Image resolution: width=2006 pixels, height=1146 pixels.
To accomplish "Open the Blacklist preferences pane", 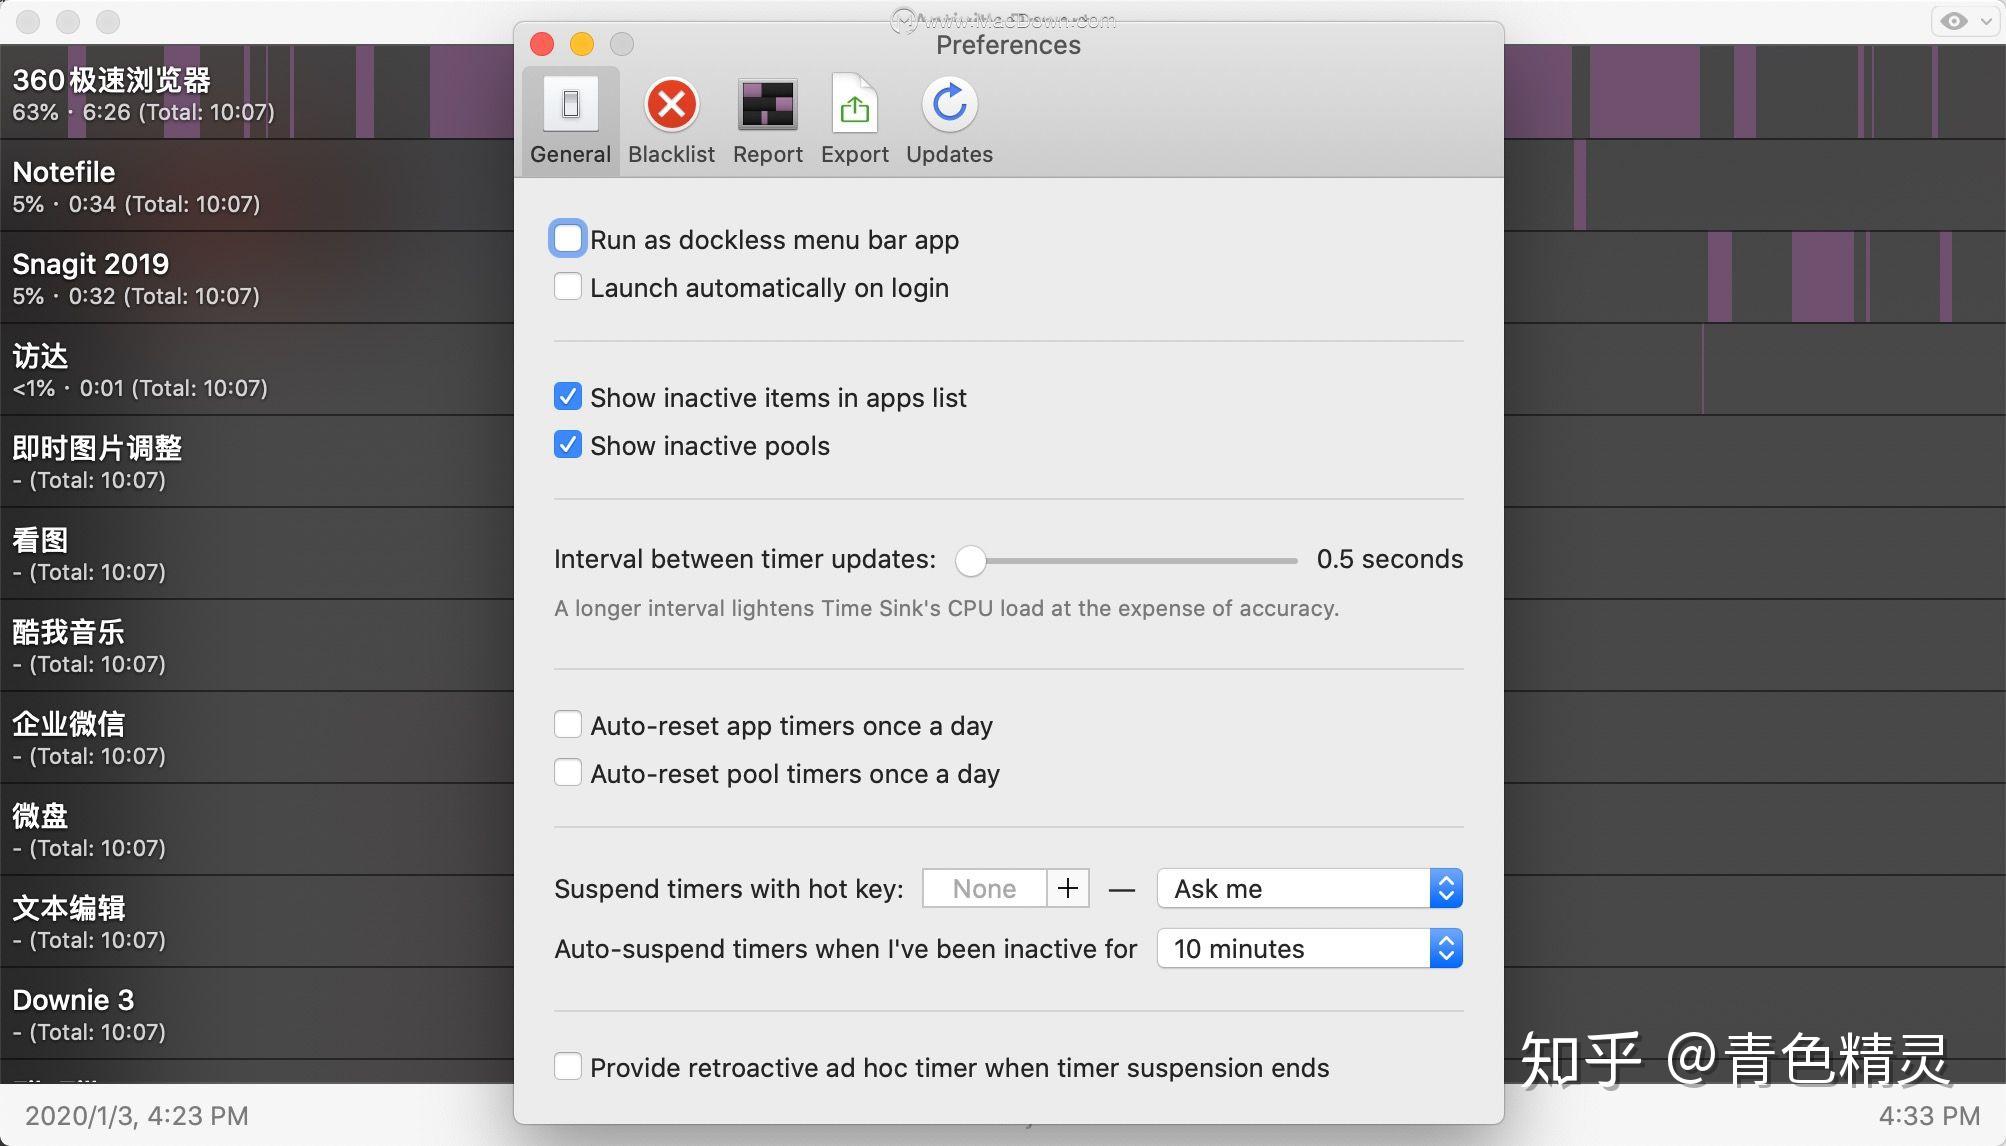I will point(671,120).
